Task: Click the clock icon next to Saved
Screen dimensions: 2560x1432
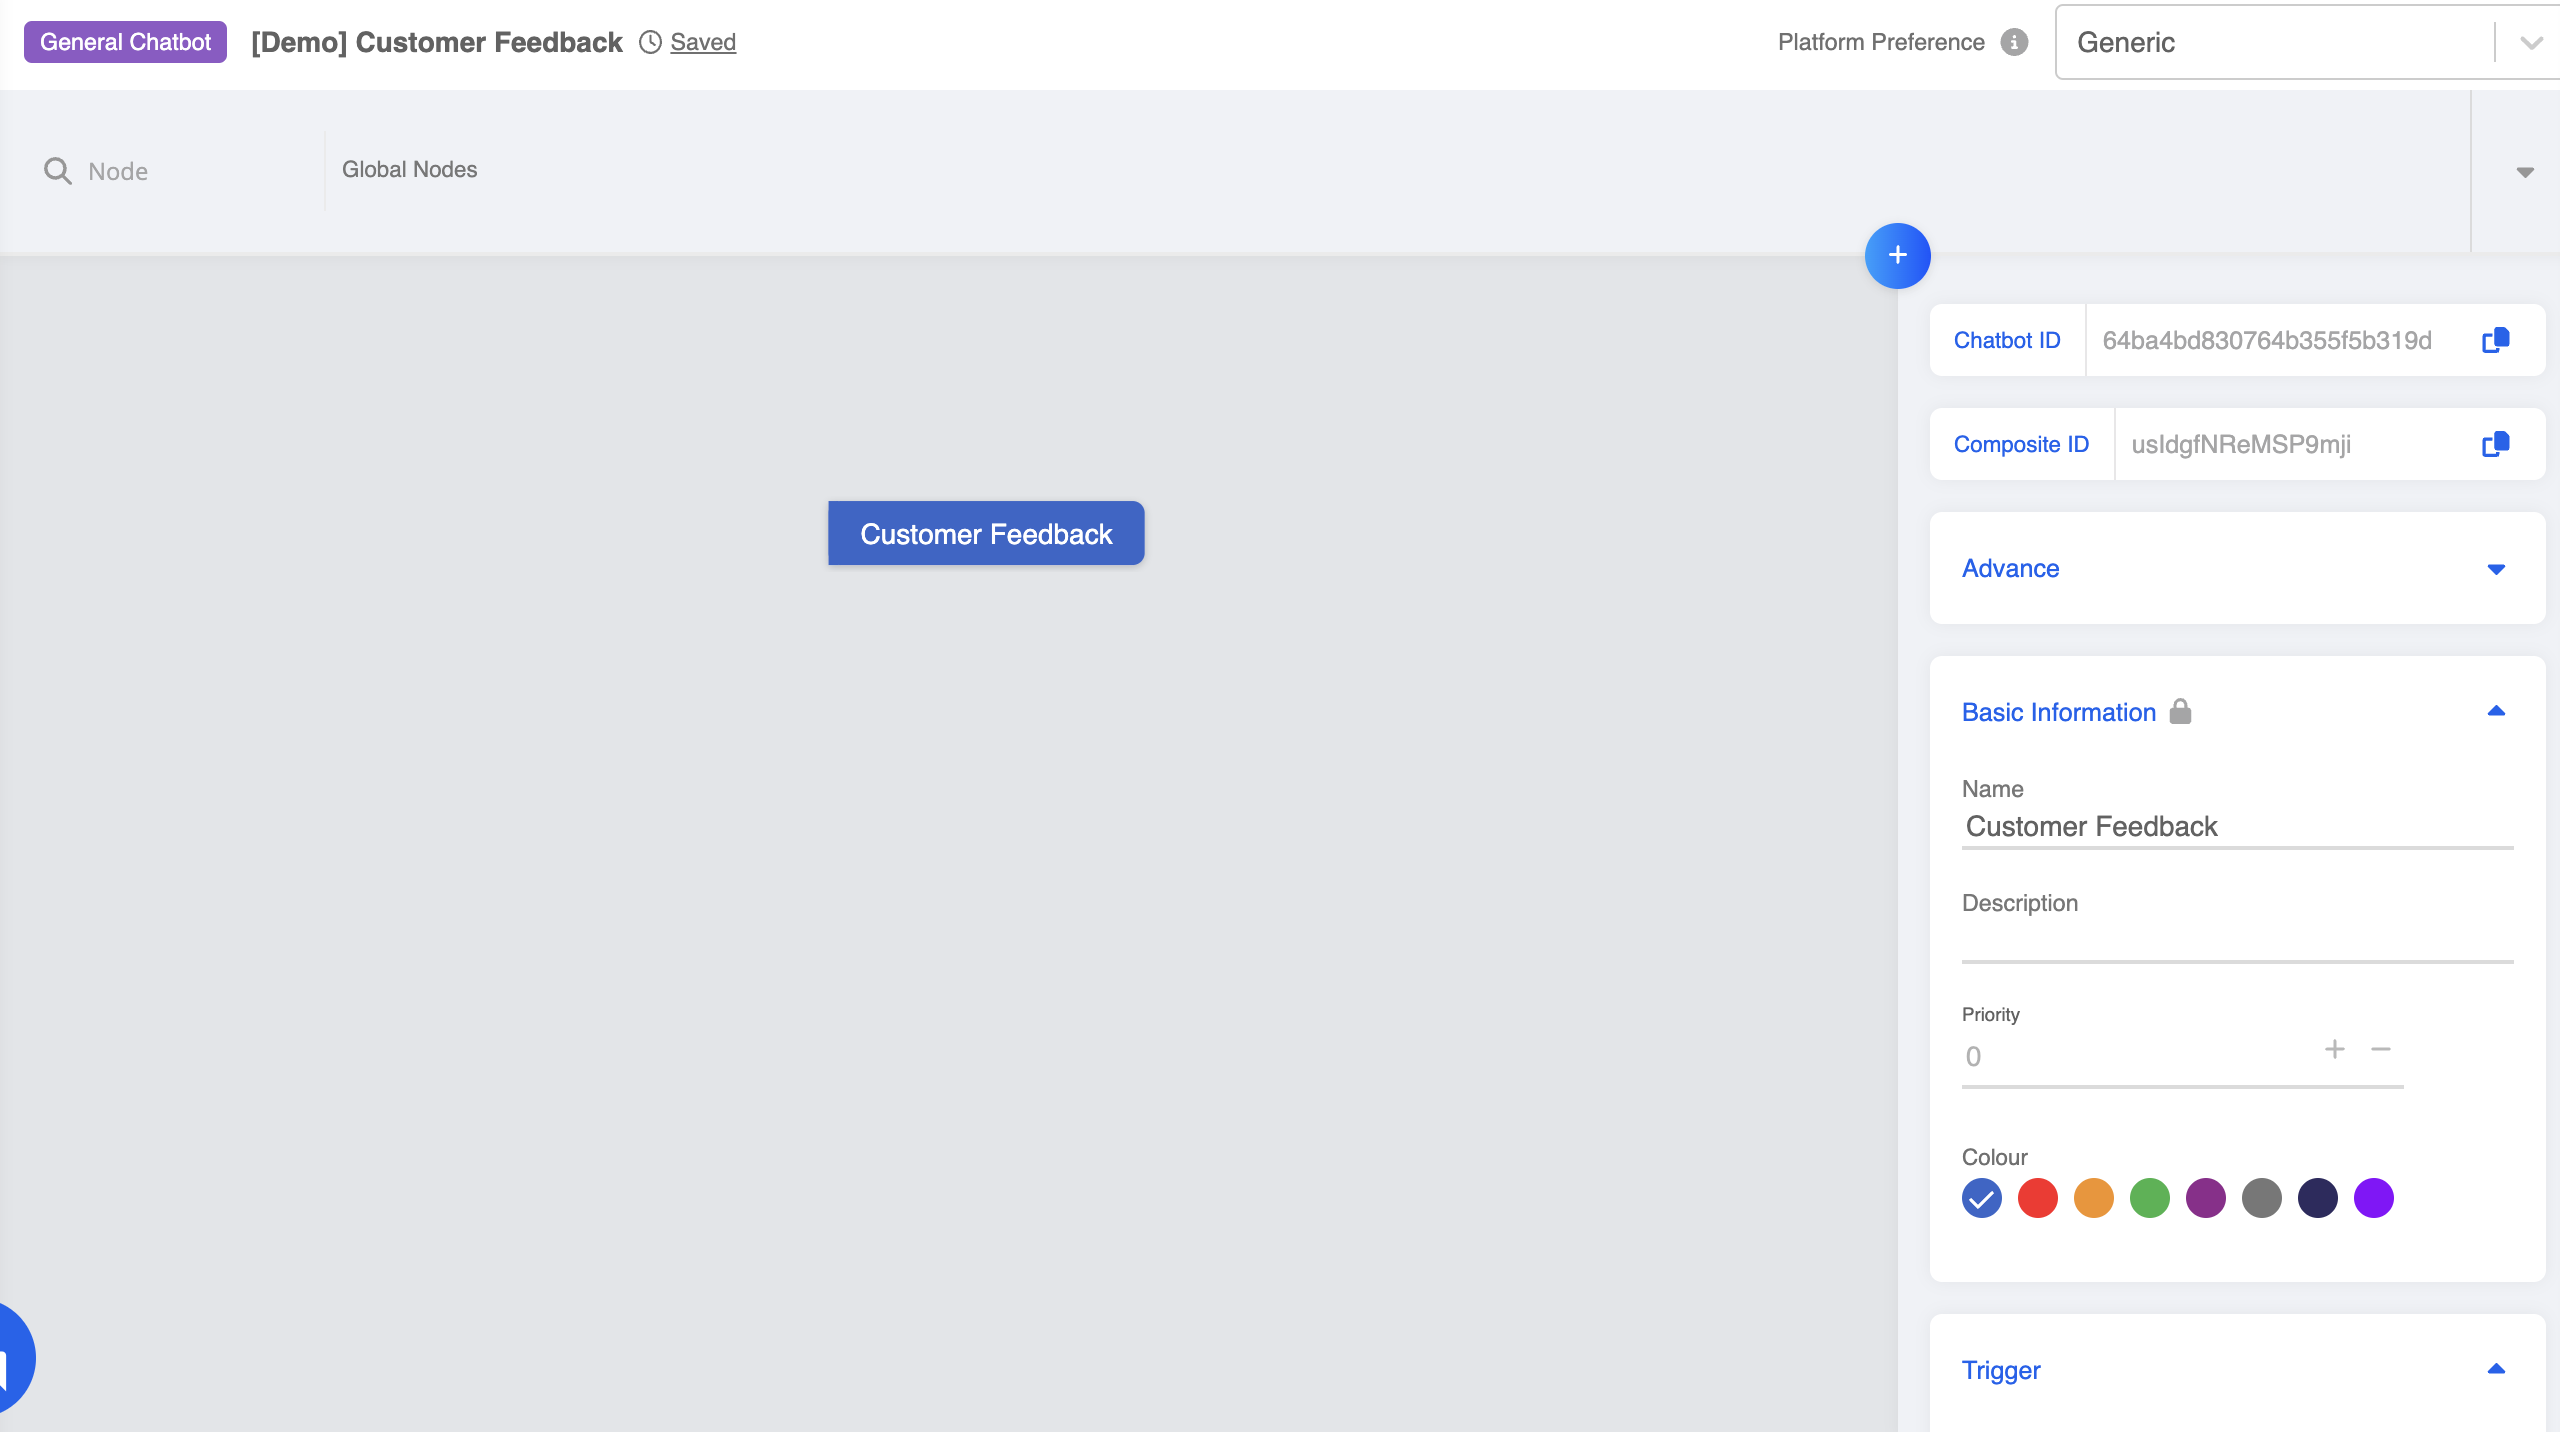Action: pos(650,42)
